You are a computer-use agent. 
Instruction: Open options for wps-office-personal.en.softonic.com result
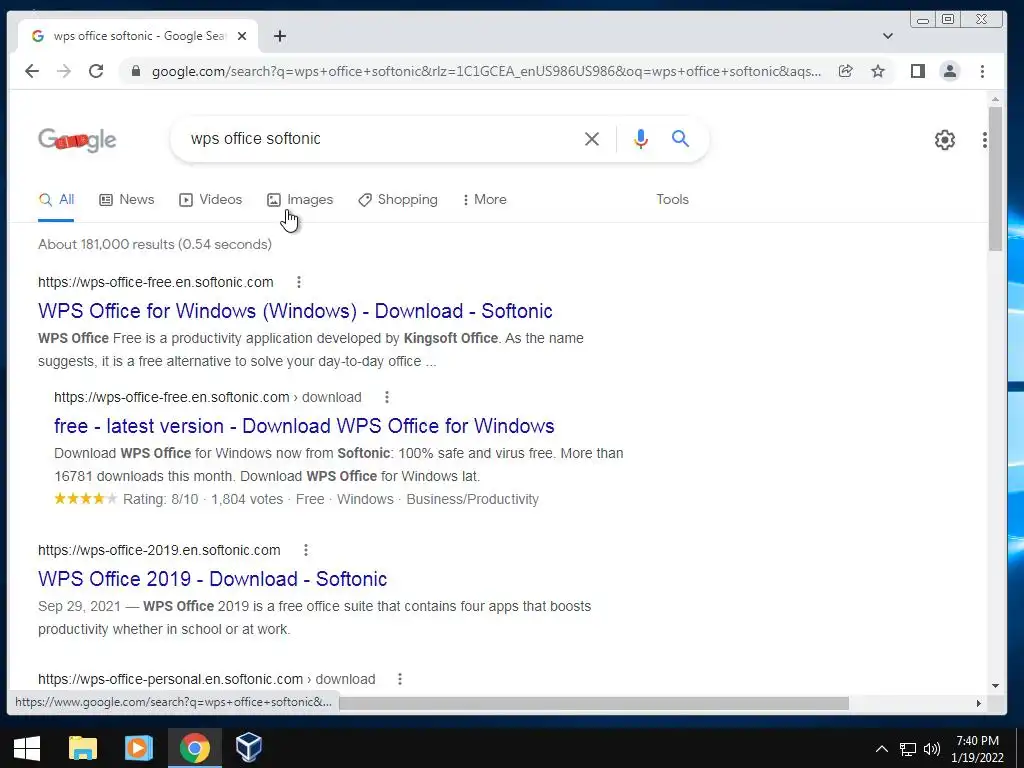(400, 679)
